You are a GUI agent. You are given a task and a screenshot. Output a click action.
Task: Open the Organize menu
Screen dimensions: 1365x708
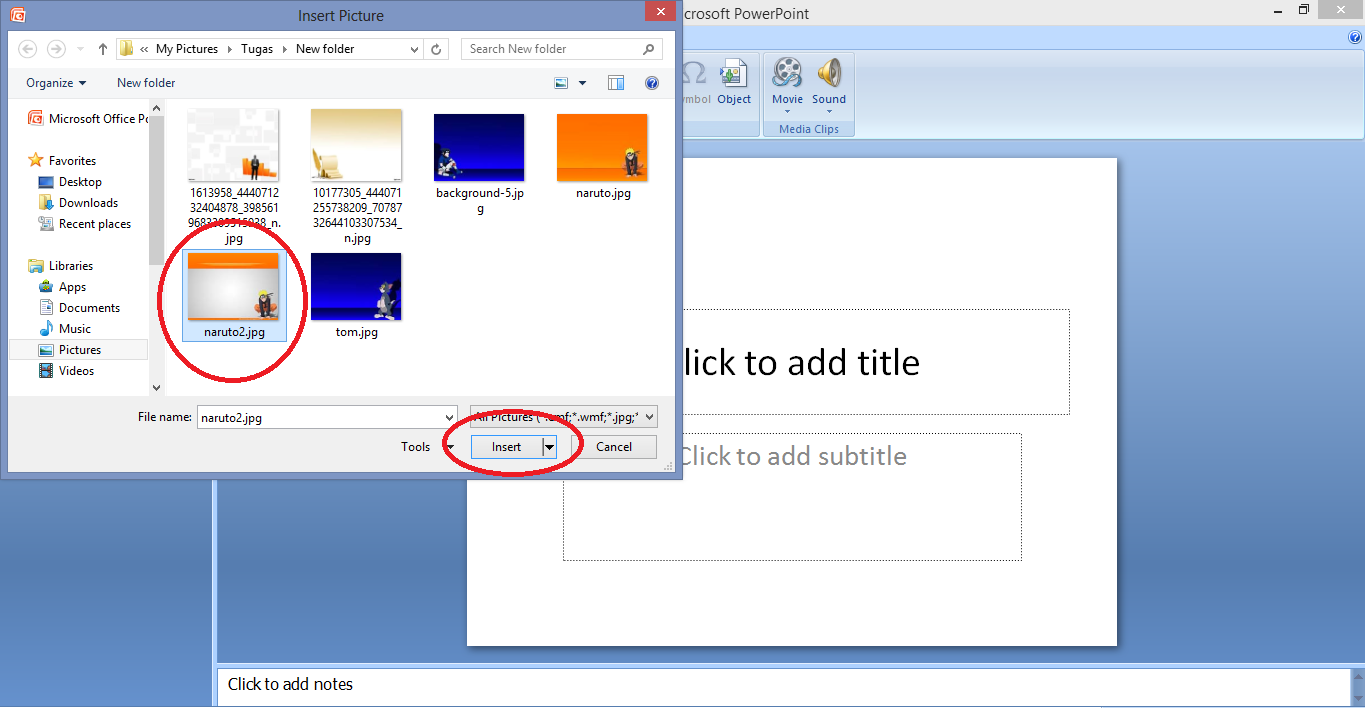coord(55,82)
